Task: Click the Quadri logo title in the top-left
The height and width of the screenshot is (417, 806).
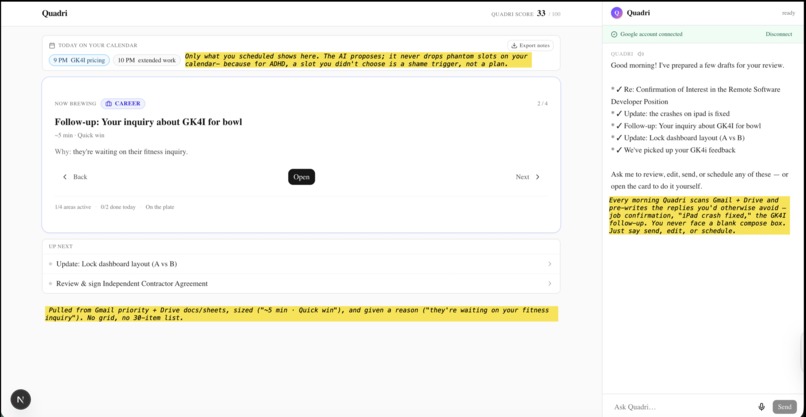Action: [x=54, y=13]
